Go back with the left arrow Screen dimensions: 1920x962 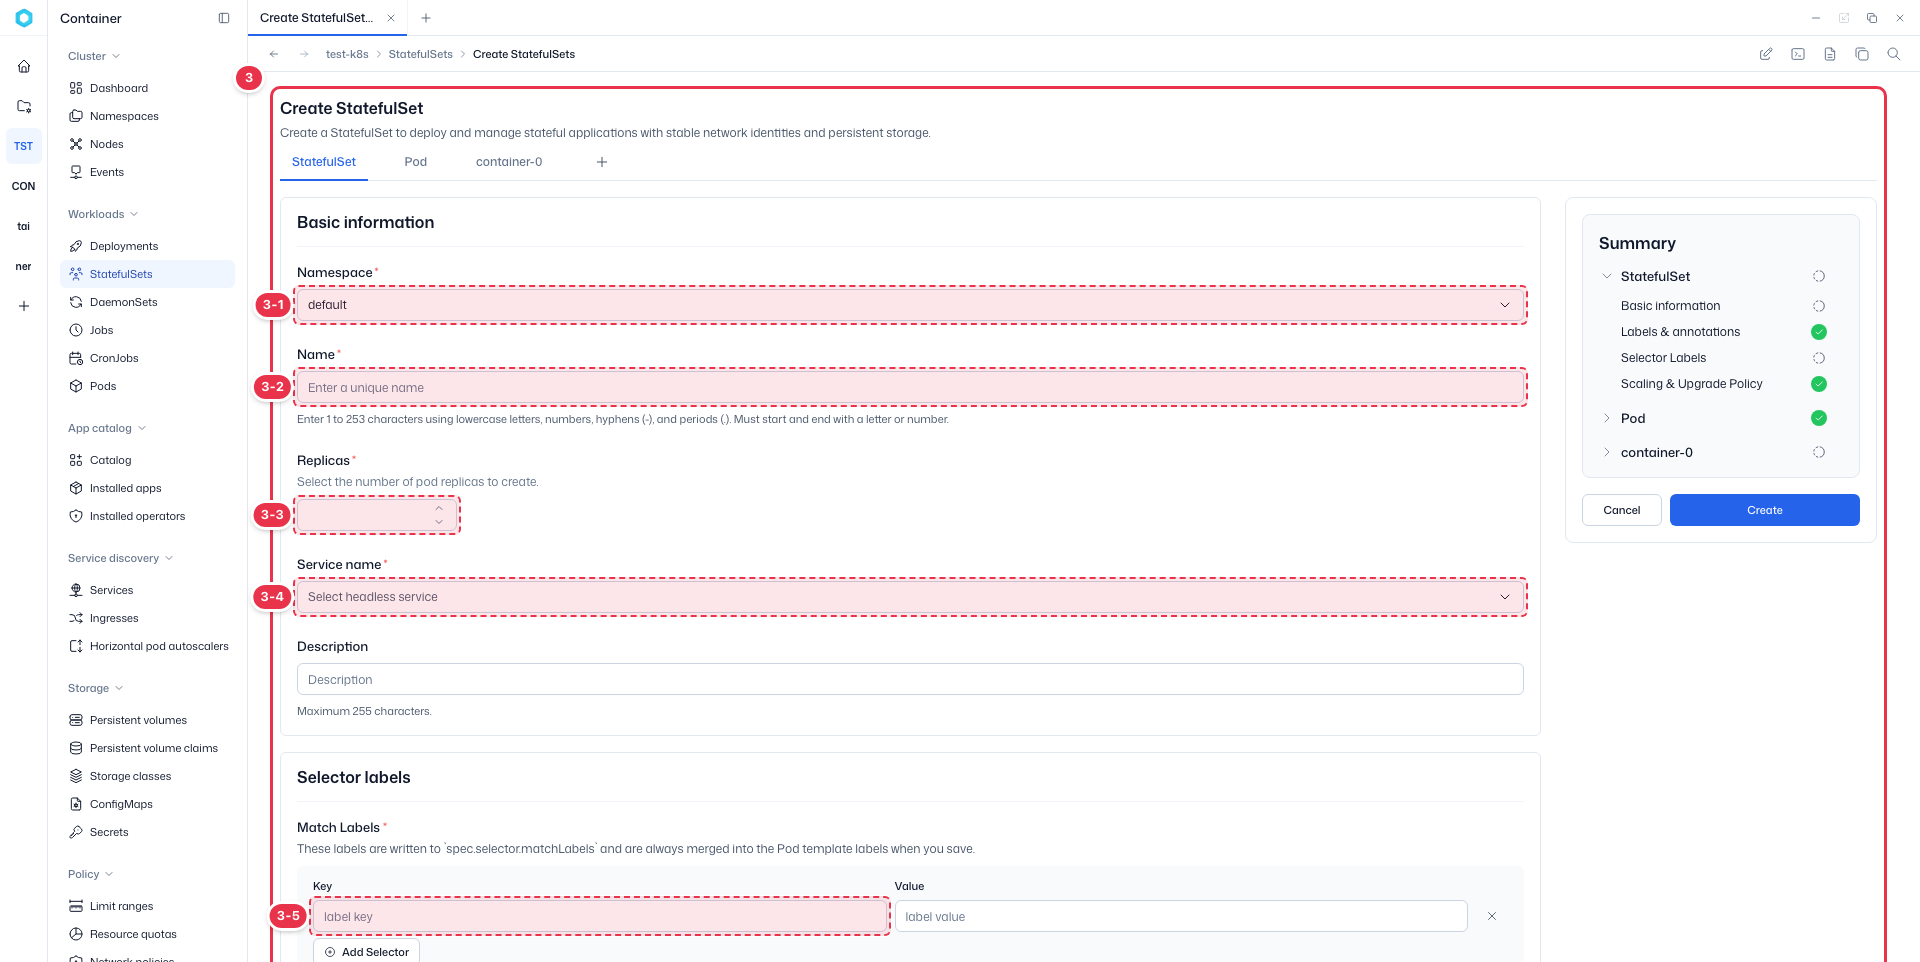pyautogui.click(x=274, y=54)
